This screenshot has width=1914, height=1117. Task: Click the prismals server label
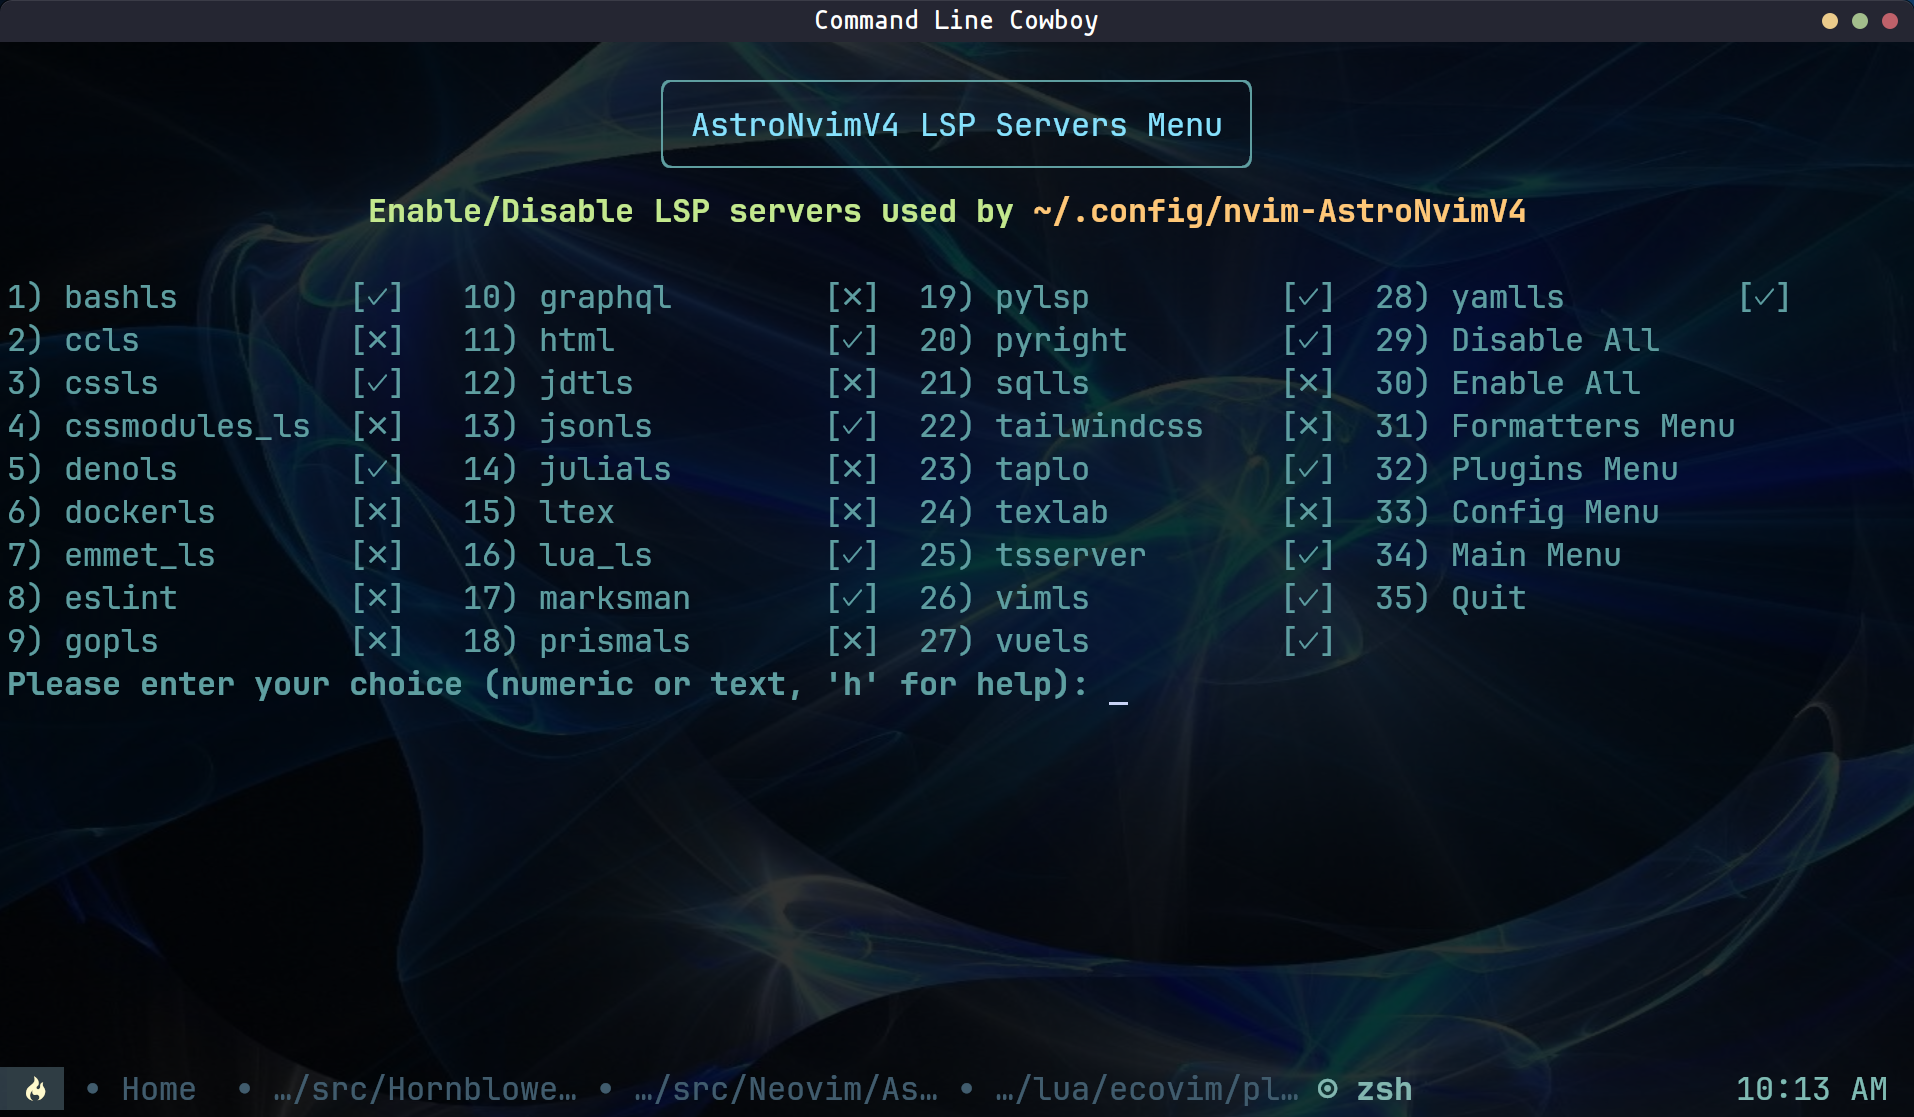pyautogui.click(x=615, y=641)
